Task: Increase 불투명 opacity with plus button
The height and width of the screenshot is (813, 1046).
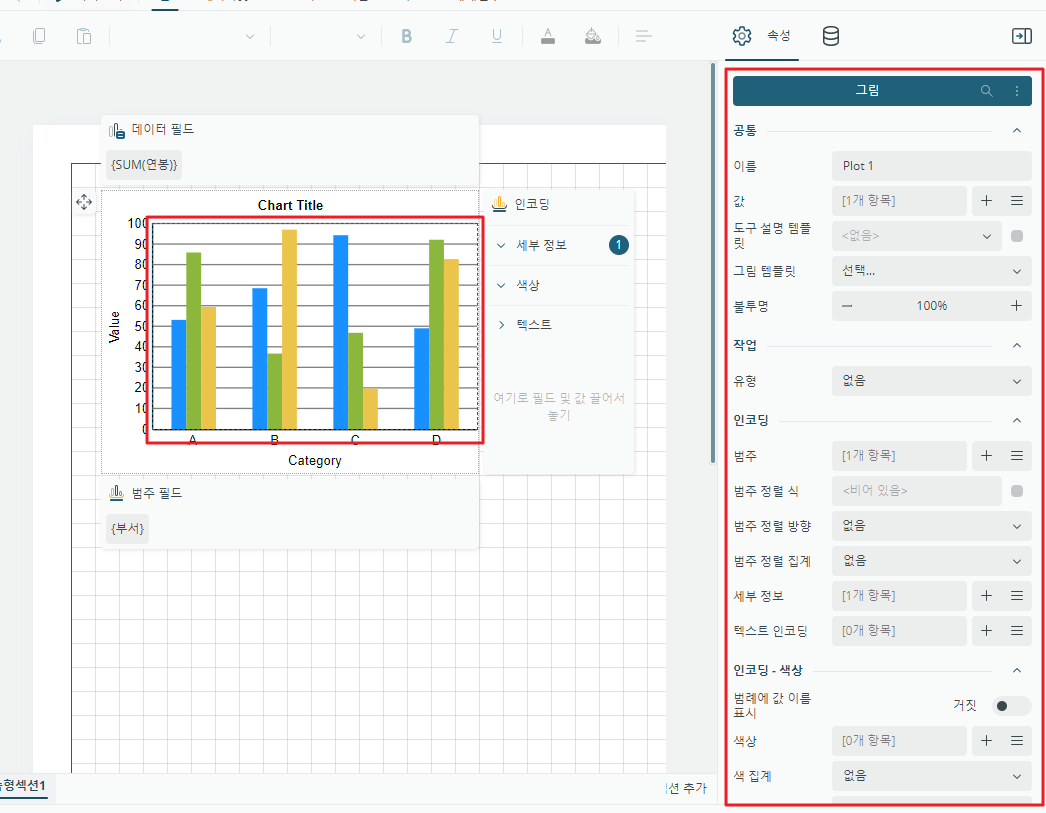Action: tap(1016, 306)
